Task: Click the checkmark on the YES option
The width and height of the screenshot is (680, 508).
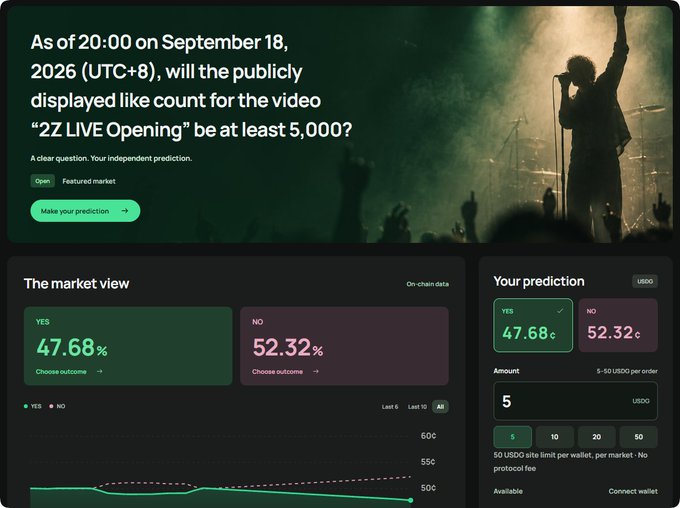Action: click(x=560, y=311)
